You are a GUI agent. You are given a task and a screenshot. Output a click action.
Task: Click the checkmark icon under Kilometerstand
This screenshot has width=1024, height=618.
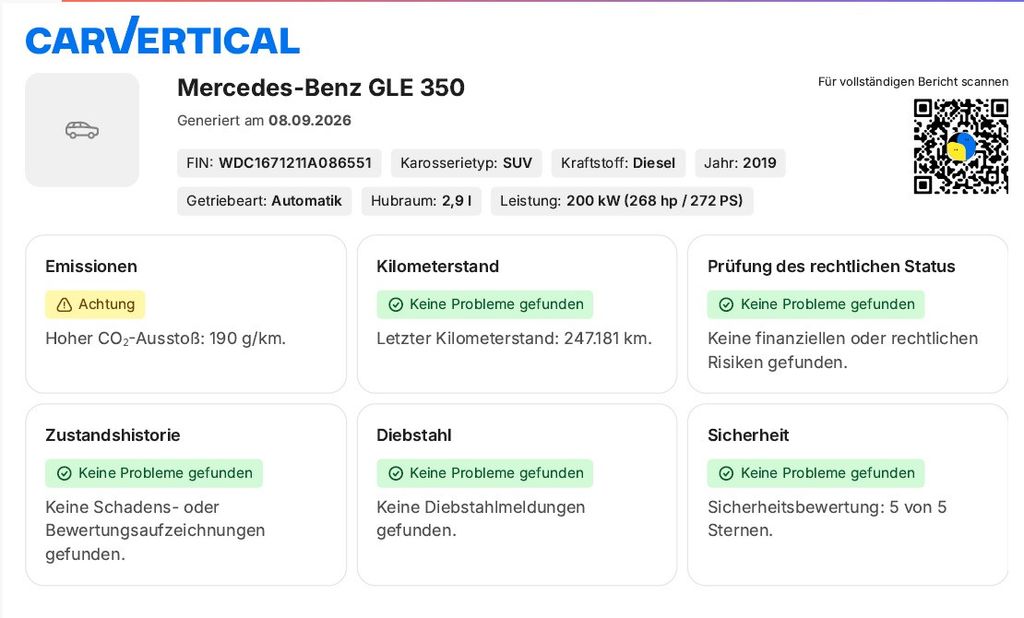(x=396, y=304)
